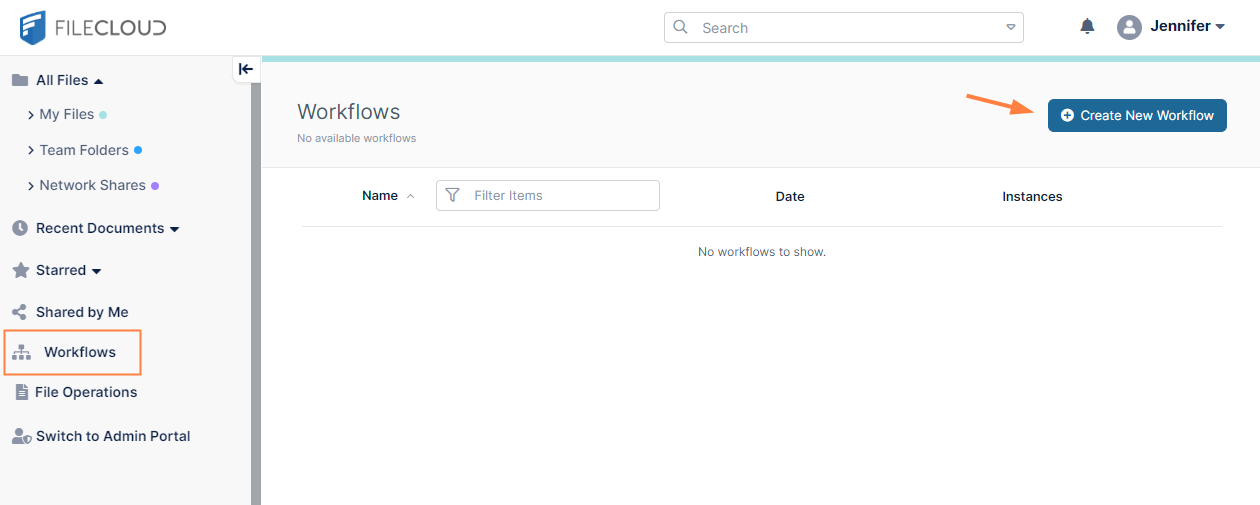Click the Date column header
Image resolution: width=1260 pixels, height=505 pixels.
click(790, 196)
